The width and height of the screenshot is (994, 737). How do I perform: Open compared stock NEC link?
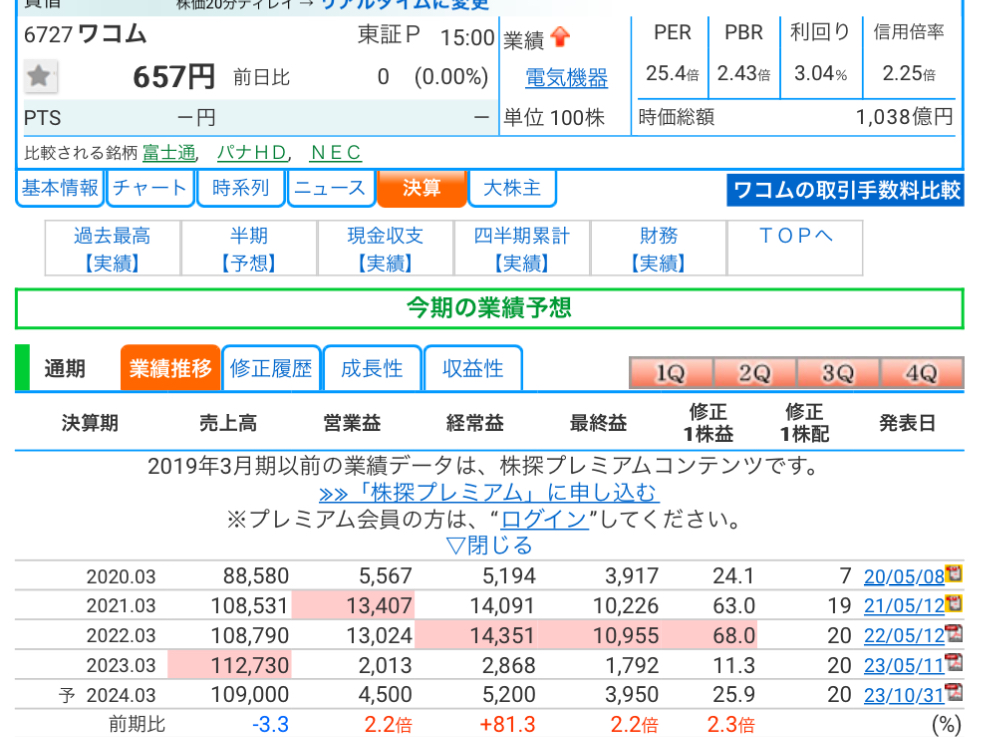click(x=336, y=153)
